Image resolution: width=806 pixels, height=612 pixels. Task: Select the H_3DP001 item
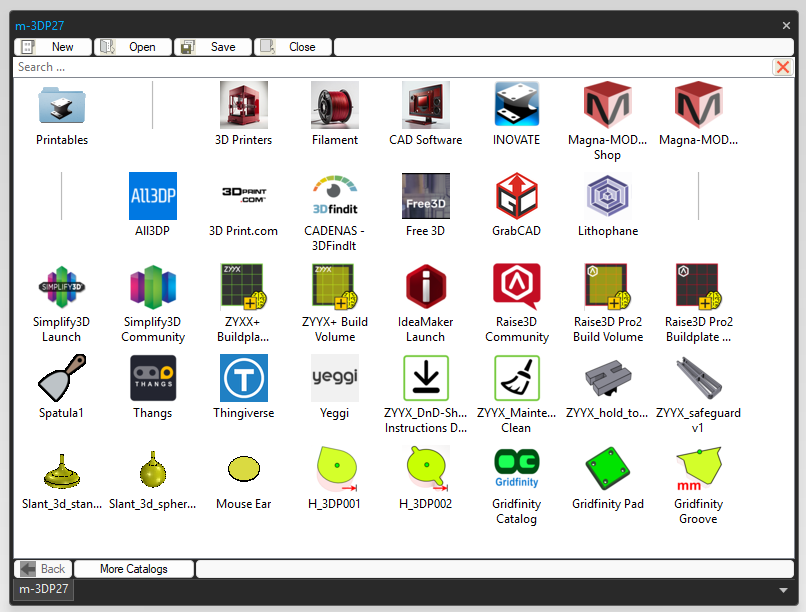[335, 469]
